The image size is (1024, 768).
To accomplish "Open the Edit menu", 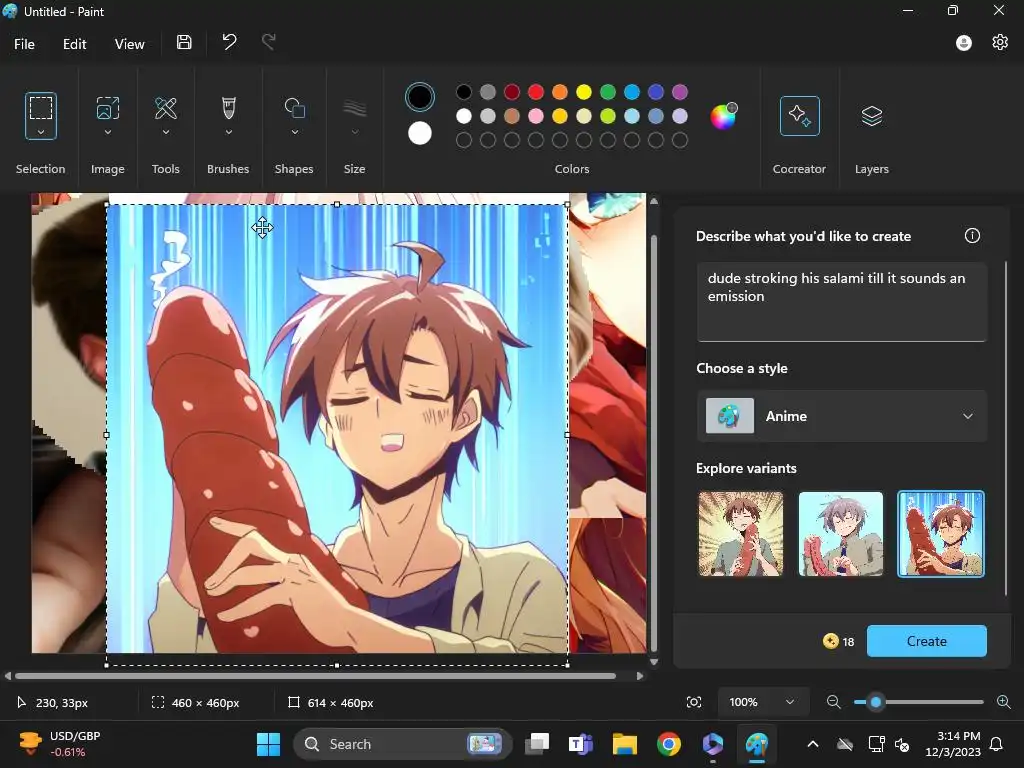I will point(74,44).
